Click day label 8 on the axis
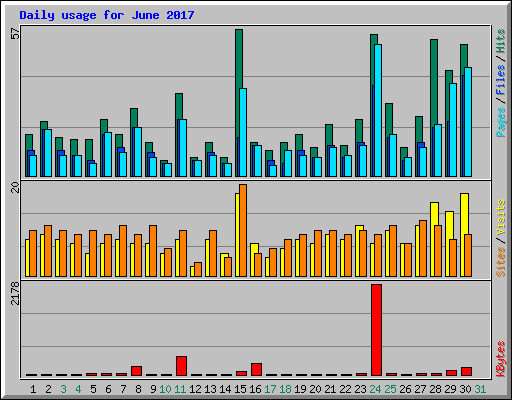 click(x=138, y=389)
